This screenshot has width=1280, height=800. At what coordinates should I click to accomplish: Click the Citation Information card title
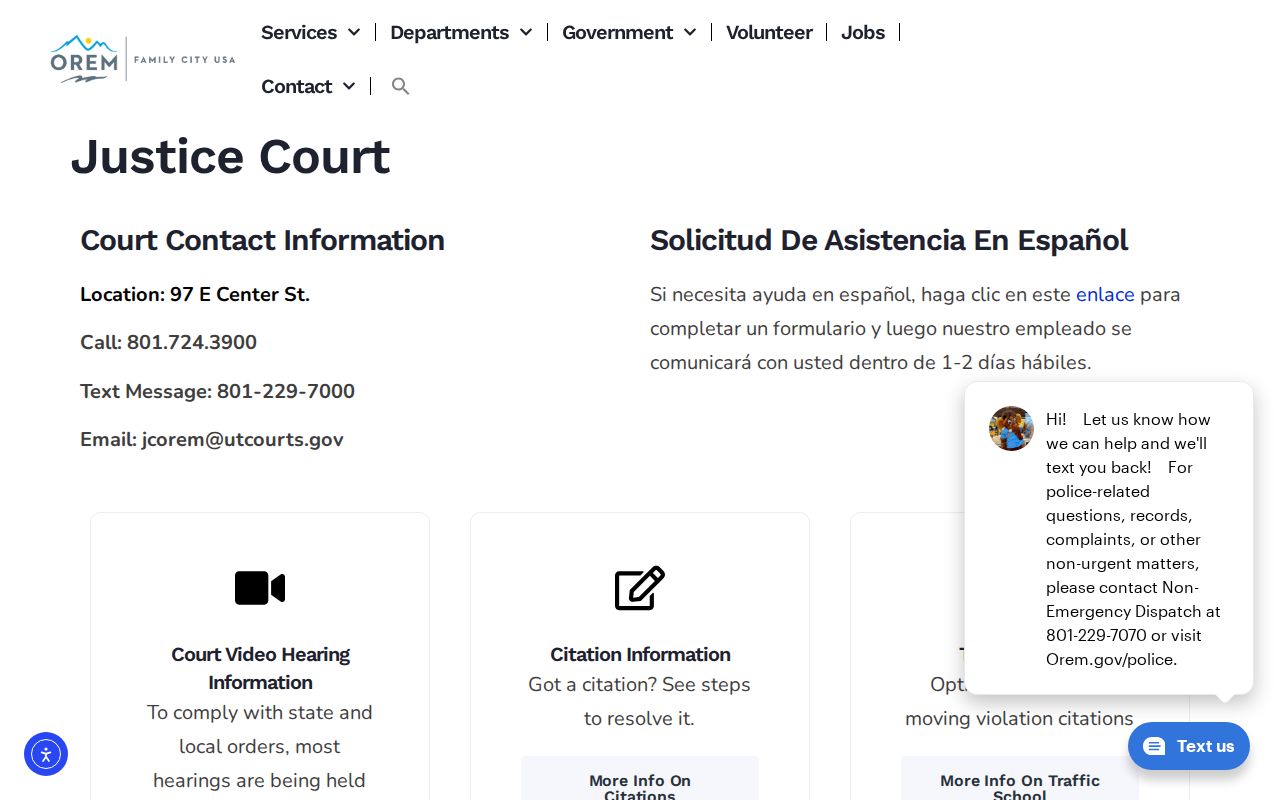click(640, 654)
